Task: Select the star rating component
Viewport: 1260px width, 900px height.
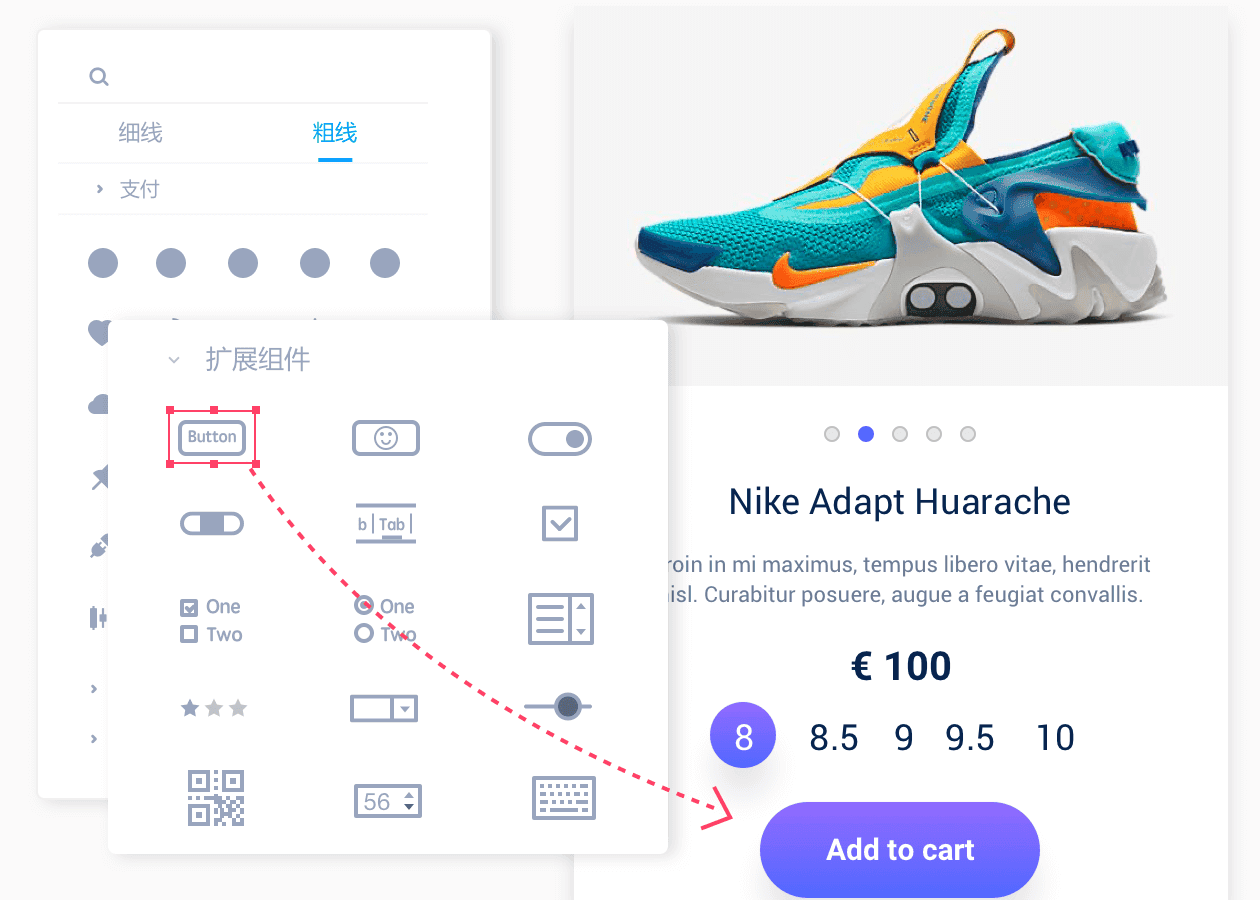Action: [213, 708]
